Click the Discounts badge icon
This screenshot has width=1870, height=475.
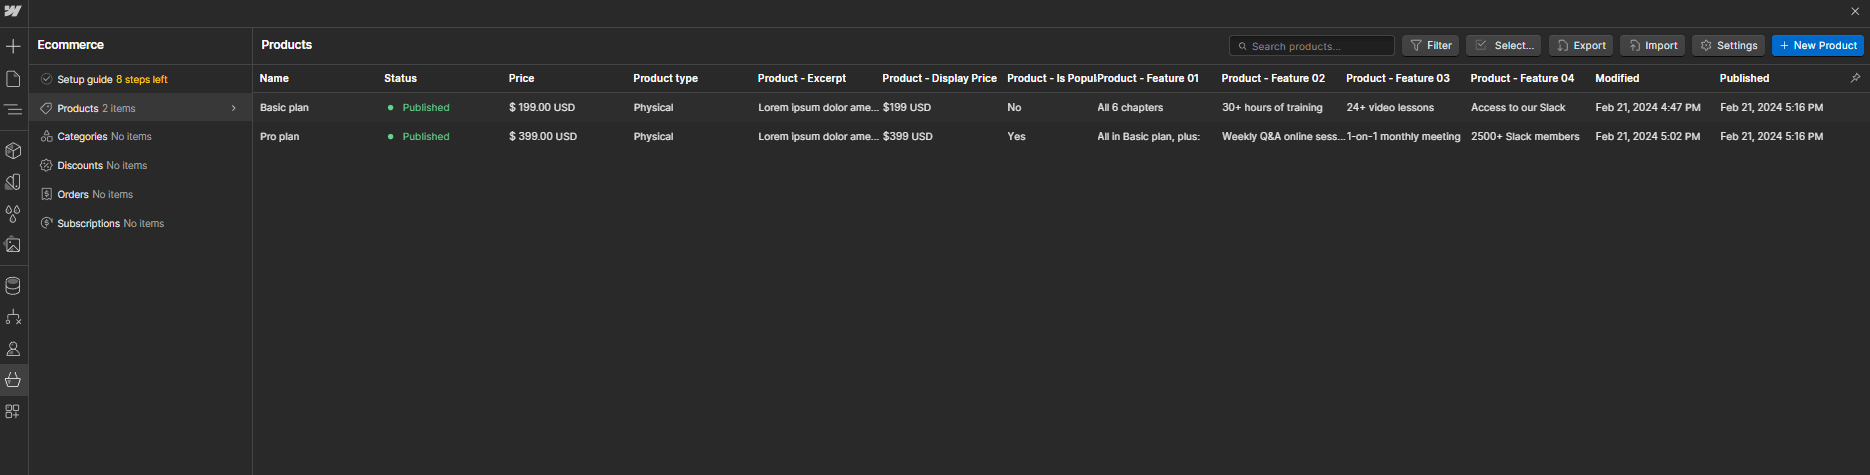(46, 165)
